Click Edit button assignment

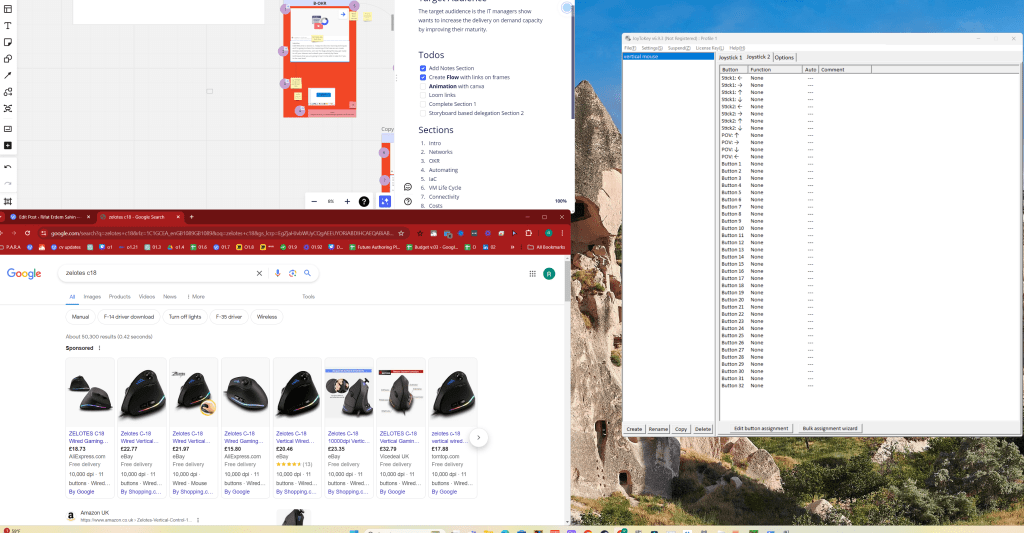coord(761,428)
